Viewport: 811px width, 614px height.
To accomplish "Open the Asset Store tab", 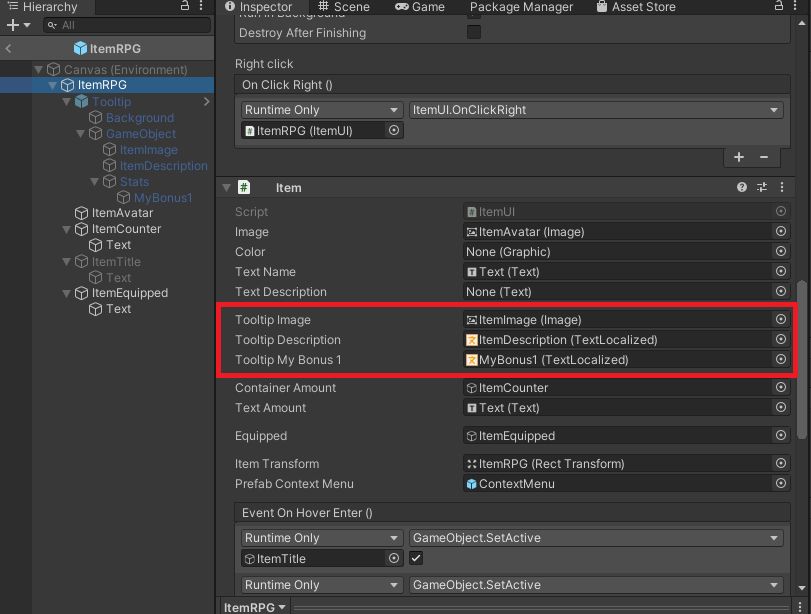I will [636, 7].
